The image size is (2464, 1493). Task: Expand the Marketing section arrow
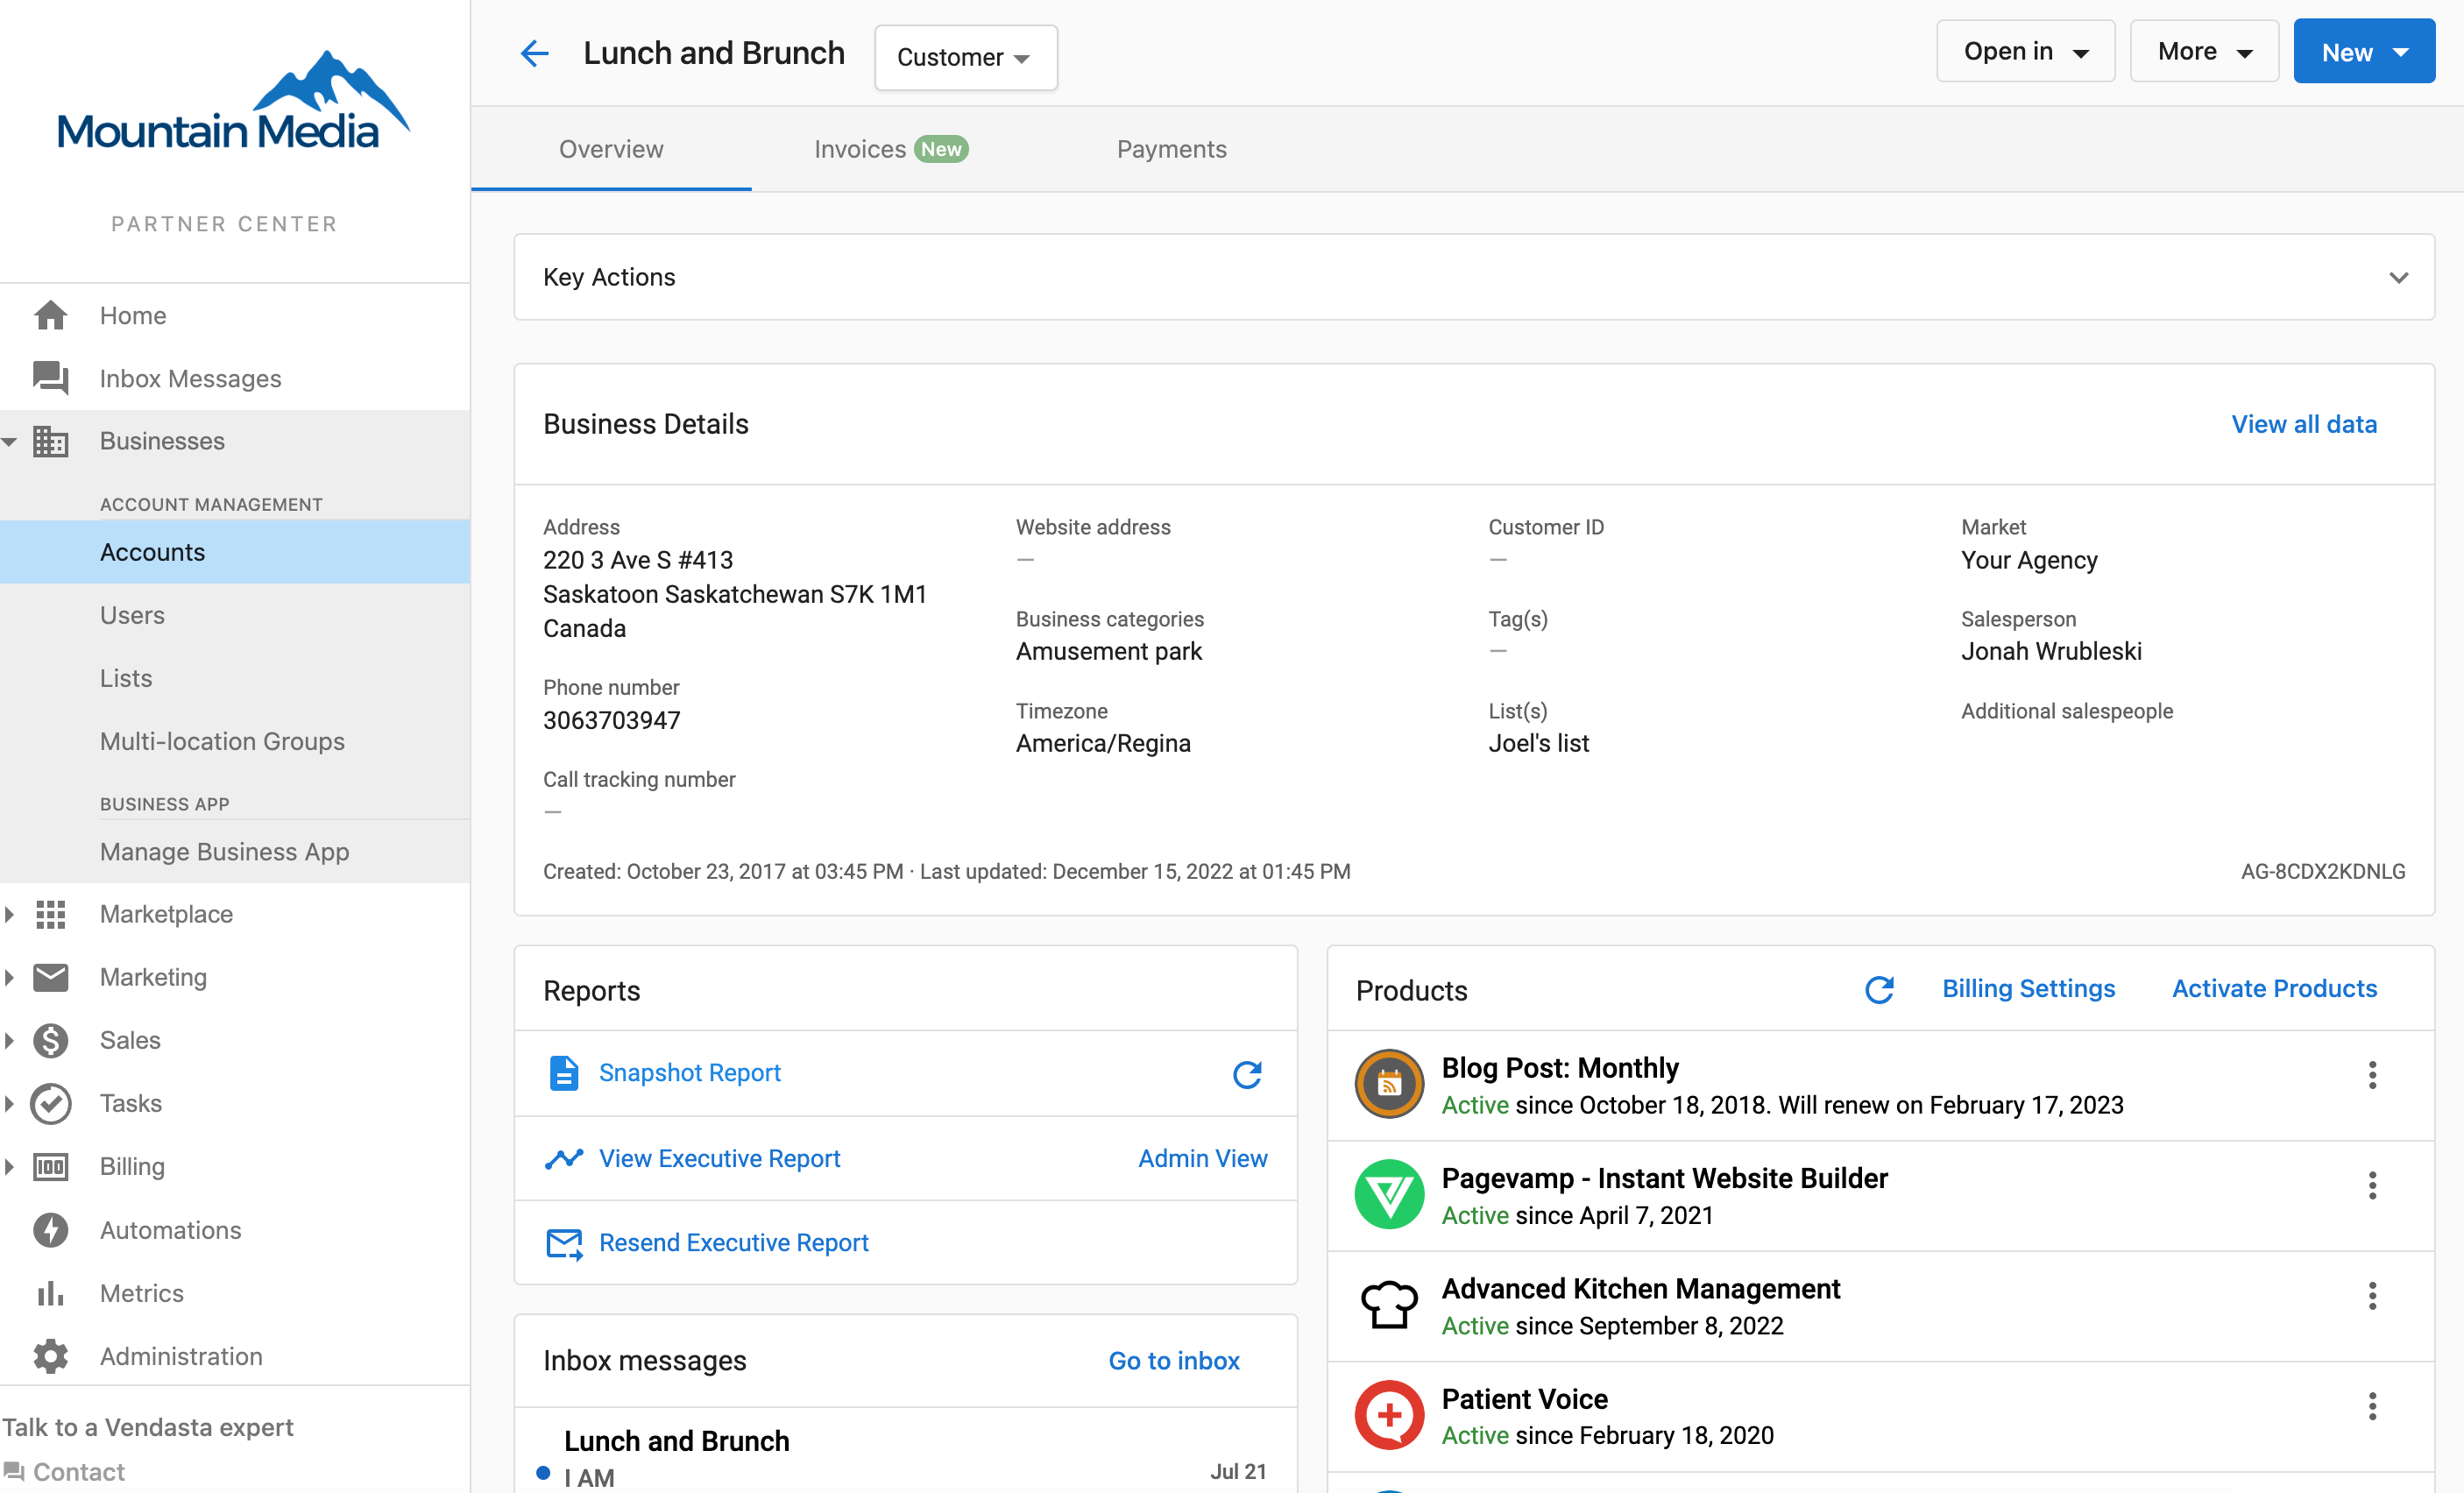10,977
